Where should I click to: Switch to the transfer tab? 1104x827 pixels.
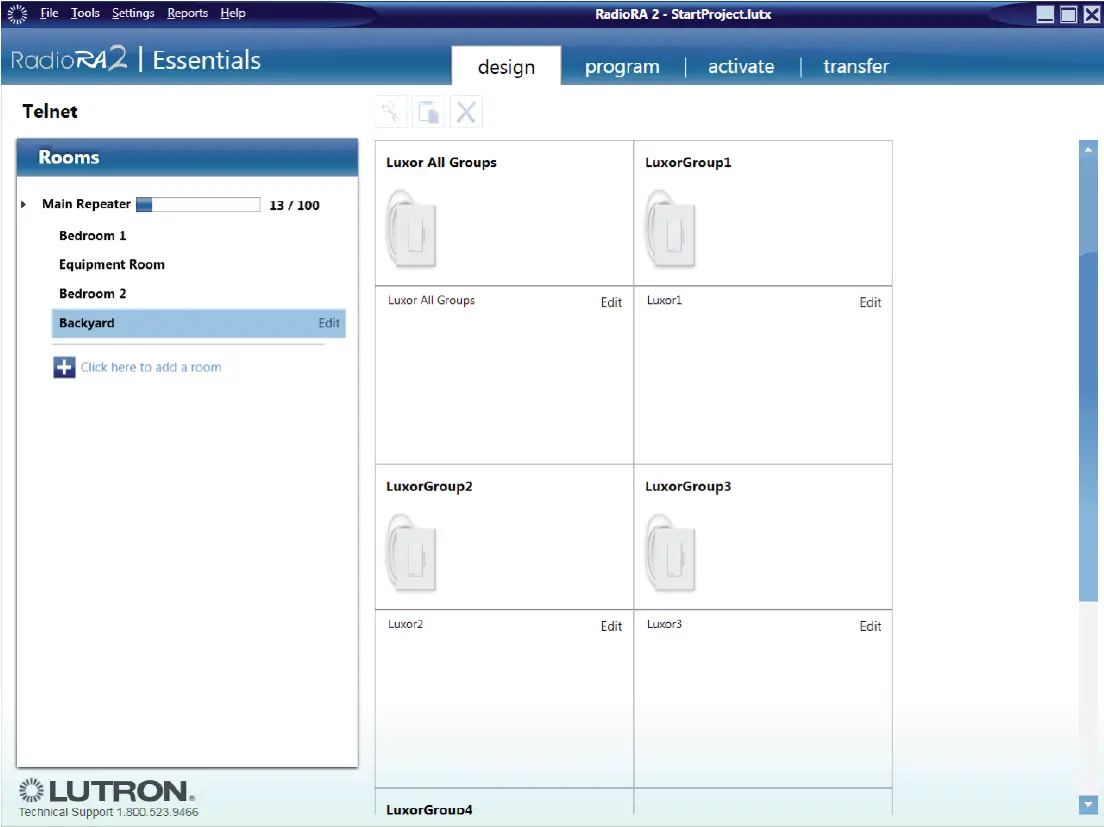point(855,67)
